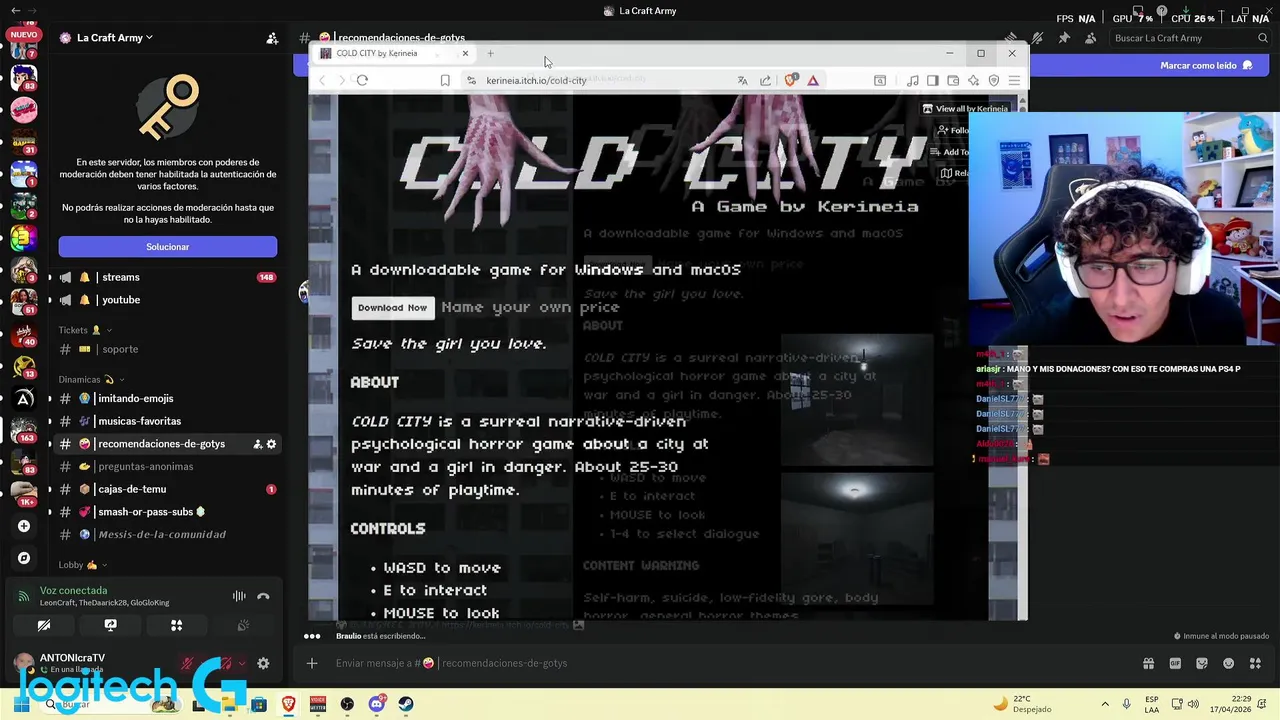Collapse the Tickets category

85,330
